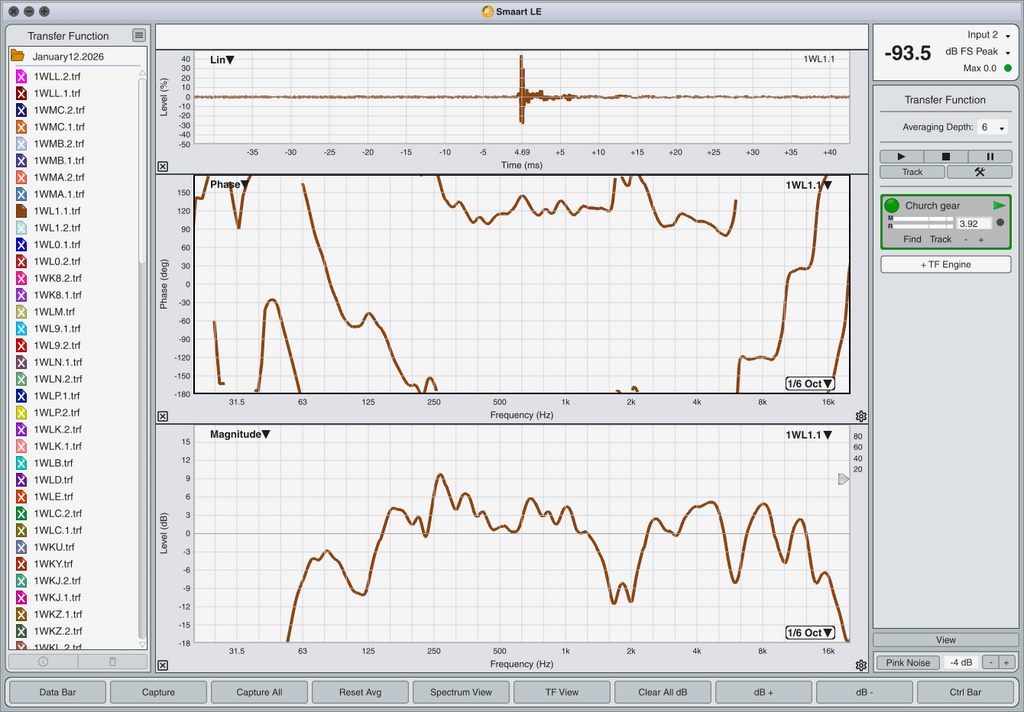Click the Capture All button
The width and height of the screenshot is (1024, 712).
(x=257, y=692)
